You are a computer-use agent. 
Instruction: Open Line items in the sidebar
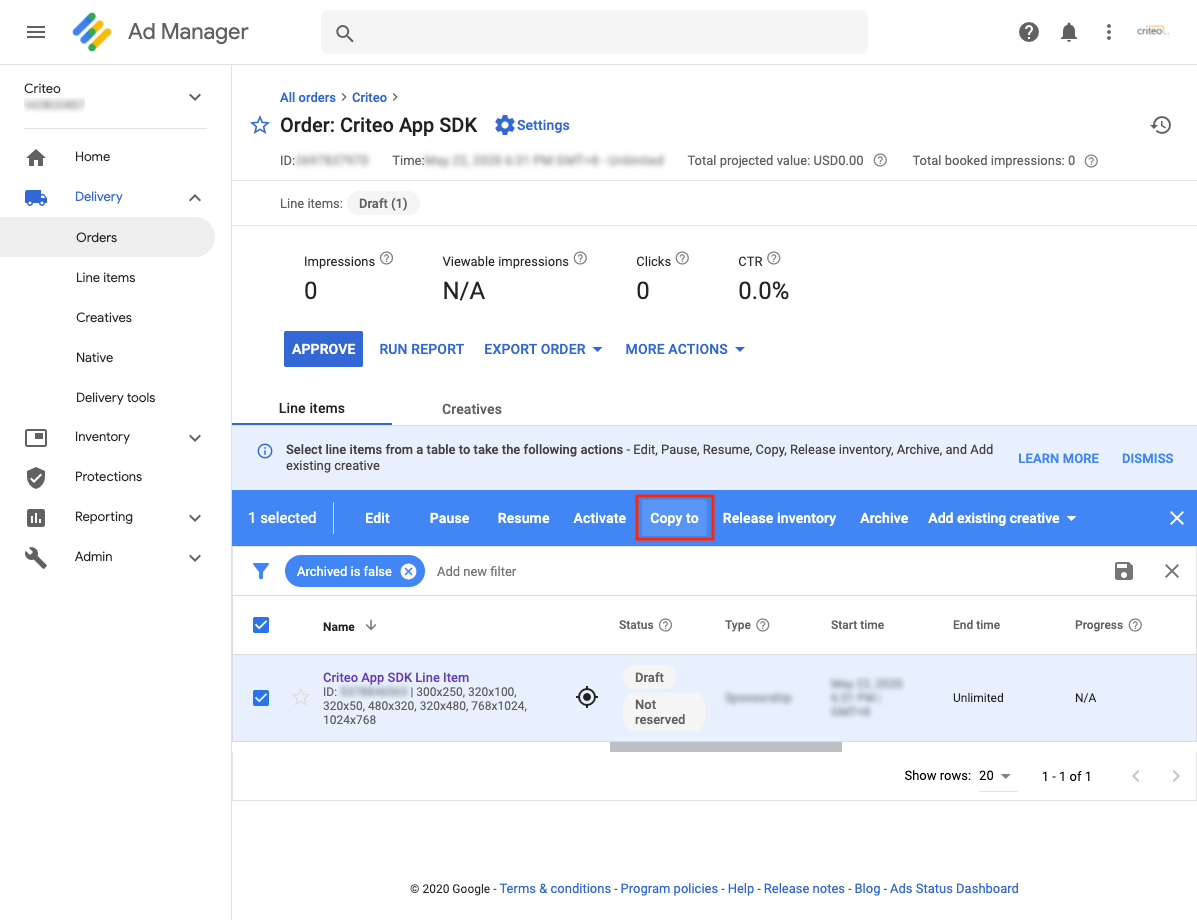(x=105, y=277)
